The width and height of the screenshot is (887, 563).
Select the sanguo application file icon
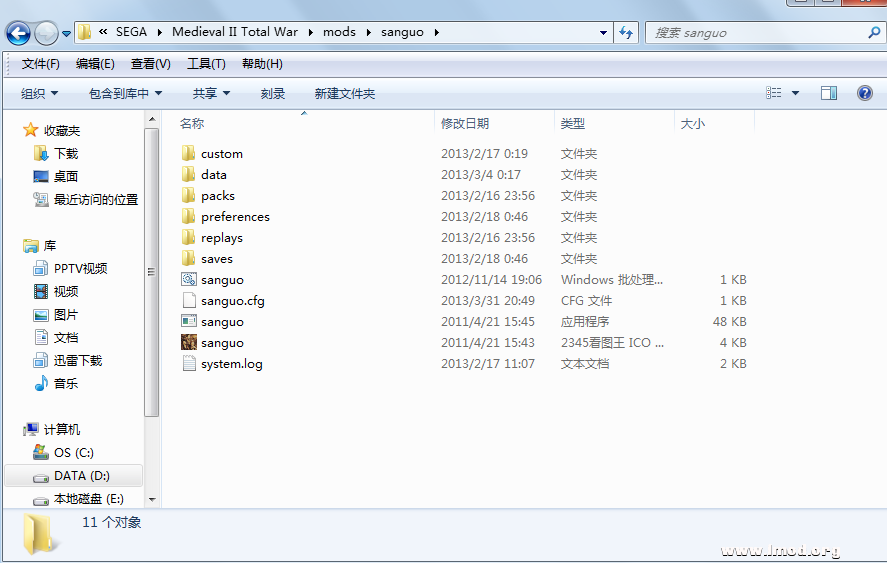[x=189, y=321]
